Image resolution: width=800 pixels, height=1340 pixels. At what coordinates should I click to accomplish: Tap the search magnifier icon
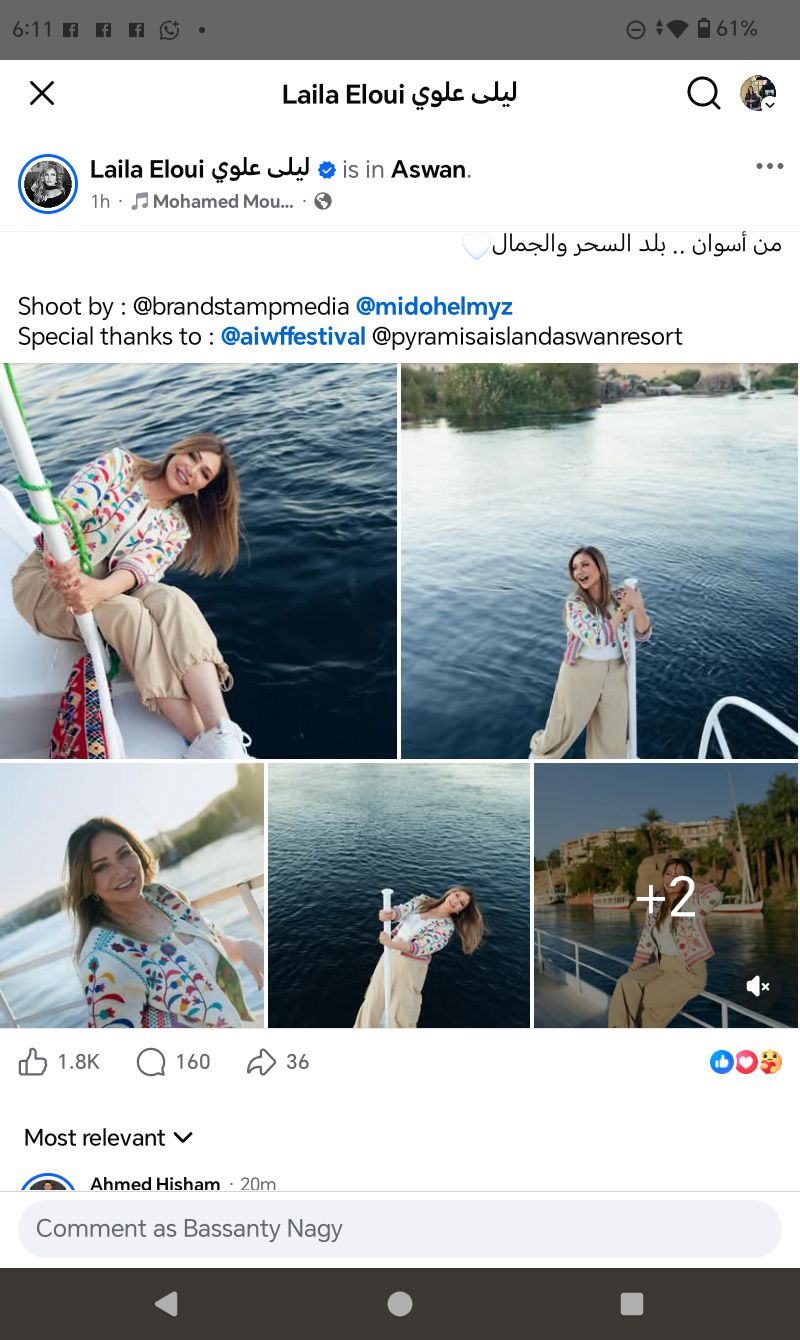[704, 94]
